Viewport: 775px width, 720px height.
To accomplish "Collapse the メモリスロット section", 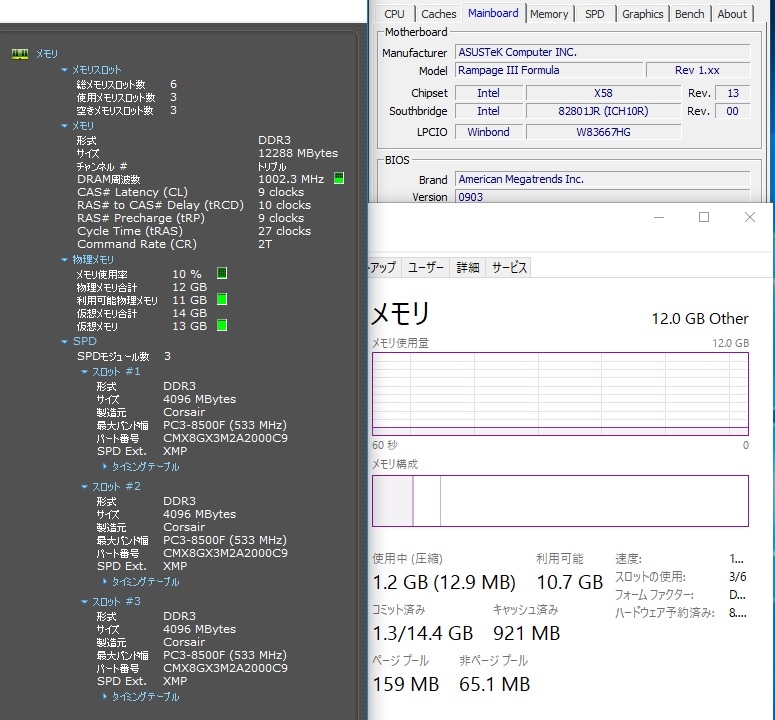I will 65,70.
